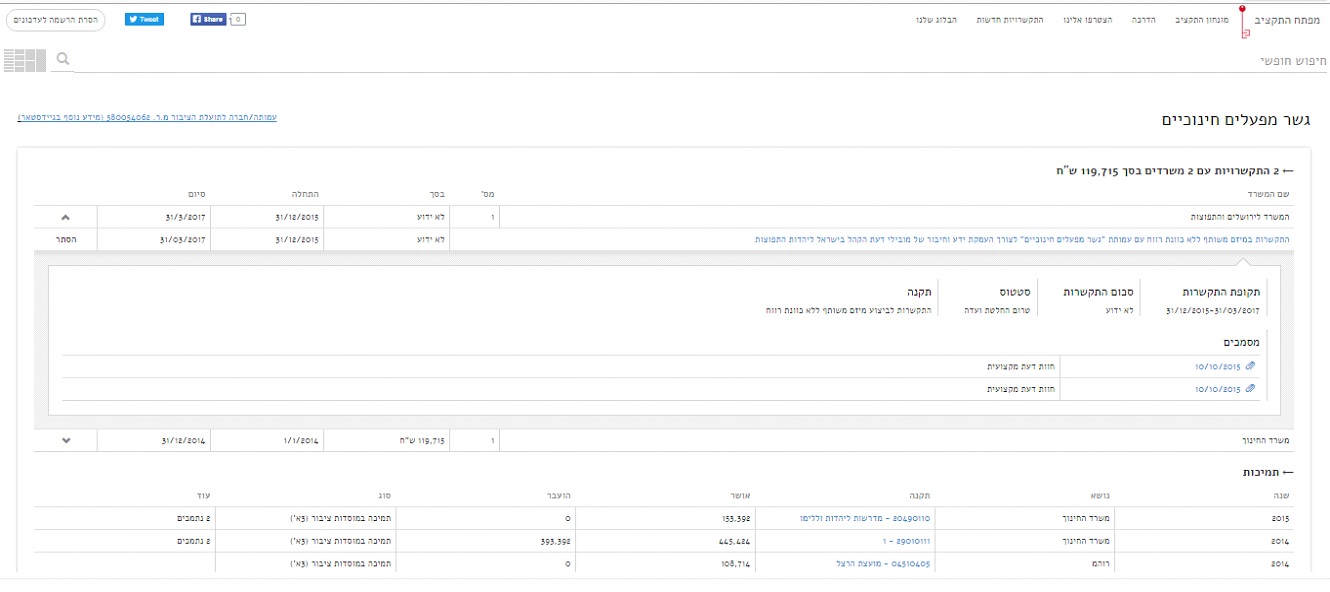This screenshot has height=592, width=1330.
Task: Open the second paperclip document attachment
Action: [x=1250, y=389]
